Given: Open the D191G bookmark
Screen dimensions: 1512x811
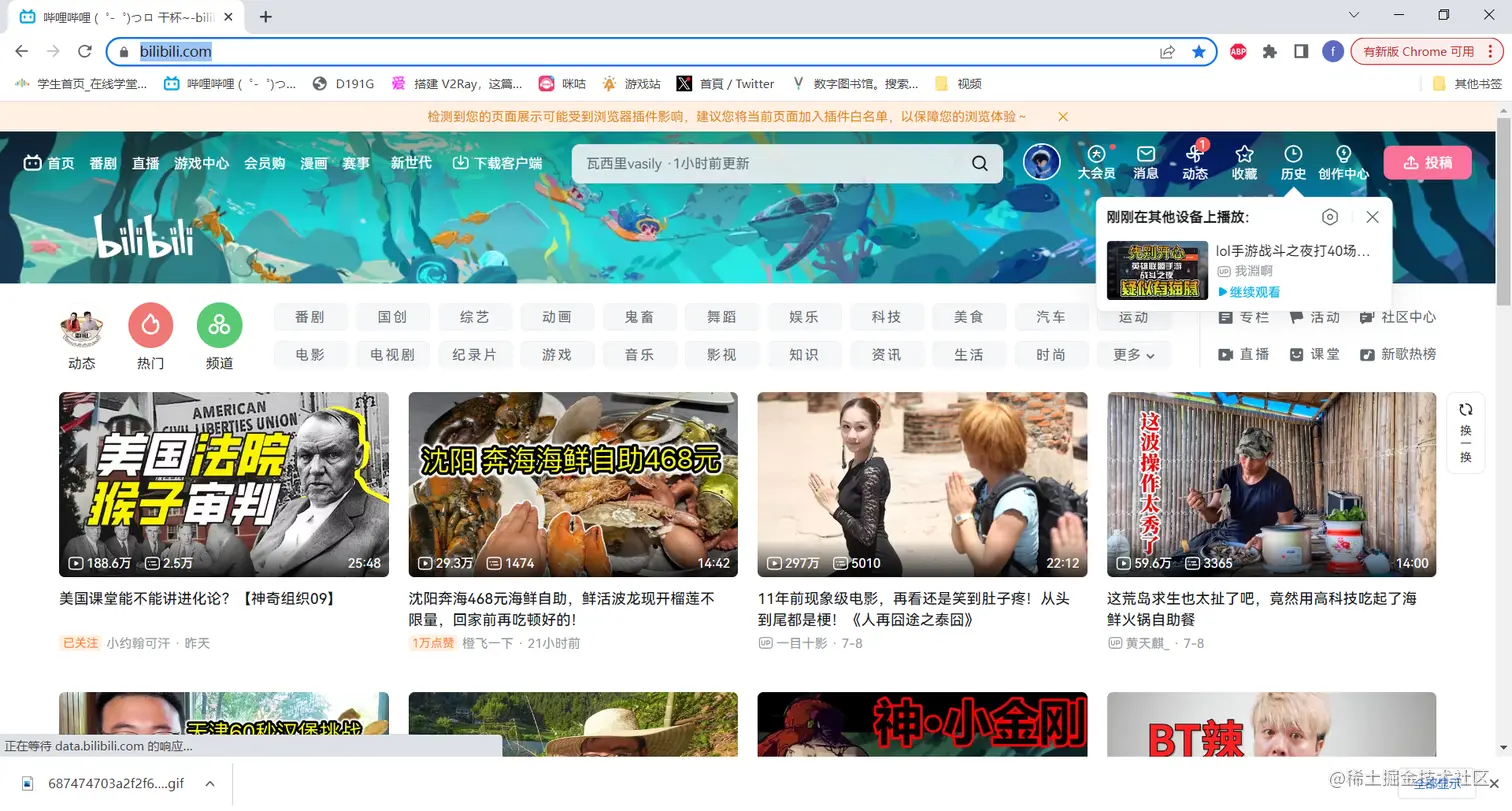Looking at the screenshot, I should (343, 84).
